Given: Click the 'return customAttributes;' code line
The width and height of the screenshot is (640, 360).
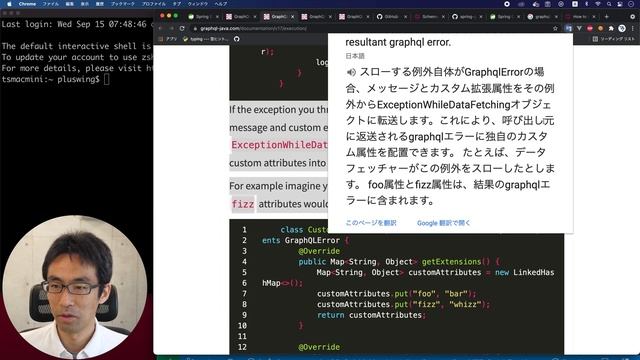Looking at the screenshot, I should point(371,315).
